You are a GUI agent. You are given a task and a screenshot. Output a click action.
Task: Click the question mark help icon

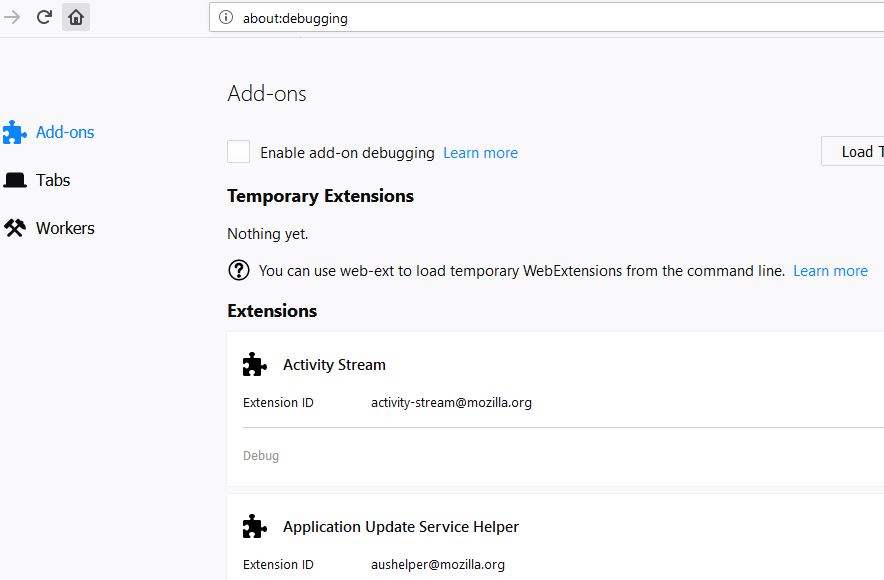pos(238,270)
